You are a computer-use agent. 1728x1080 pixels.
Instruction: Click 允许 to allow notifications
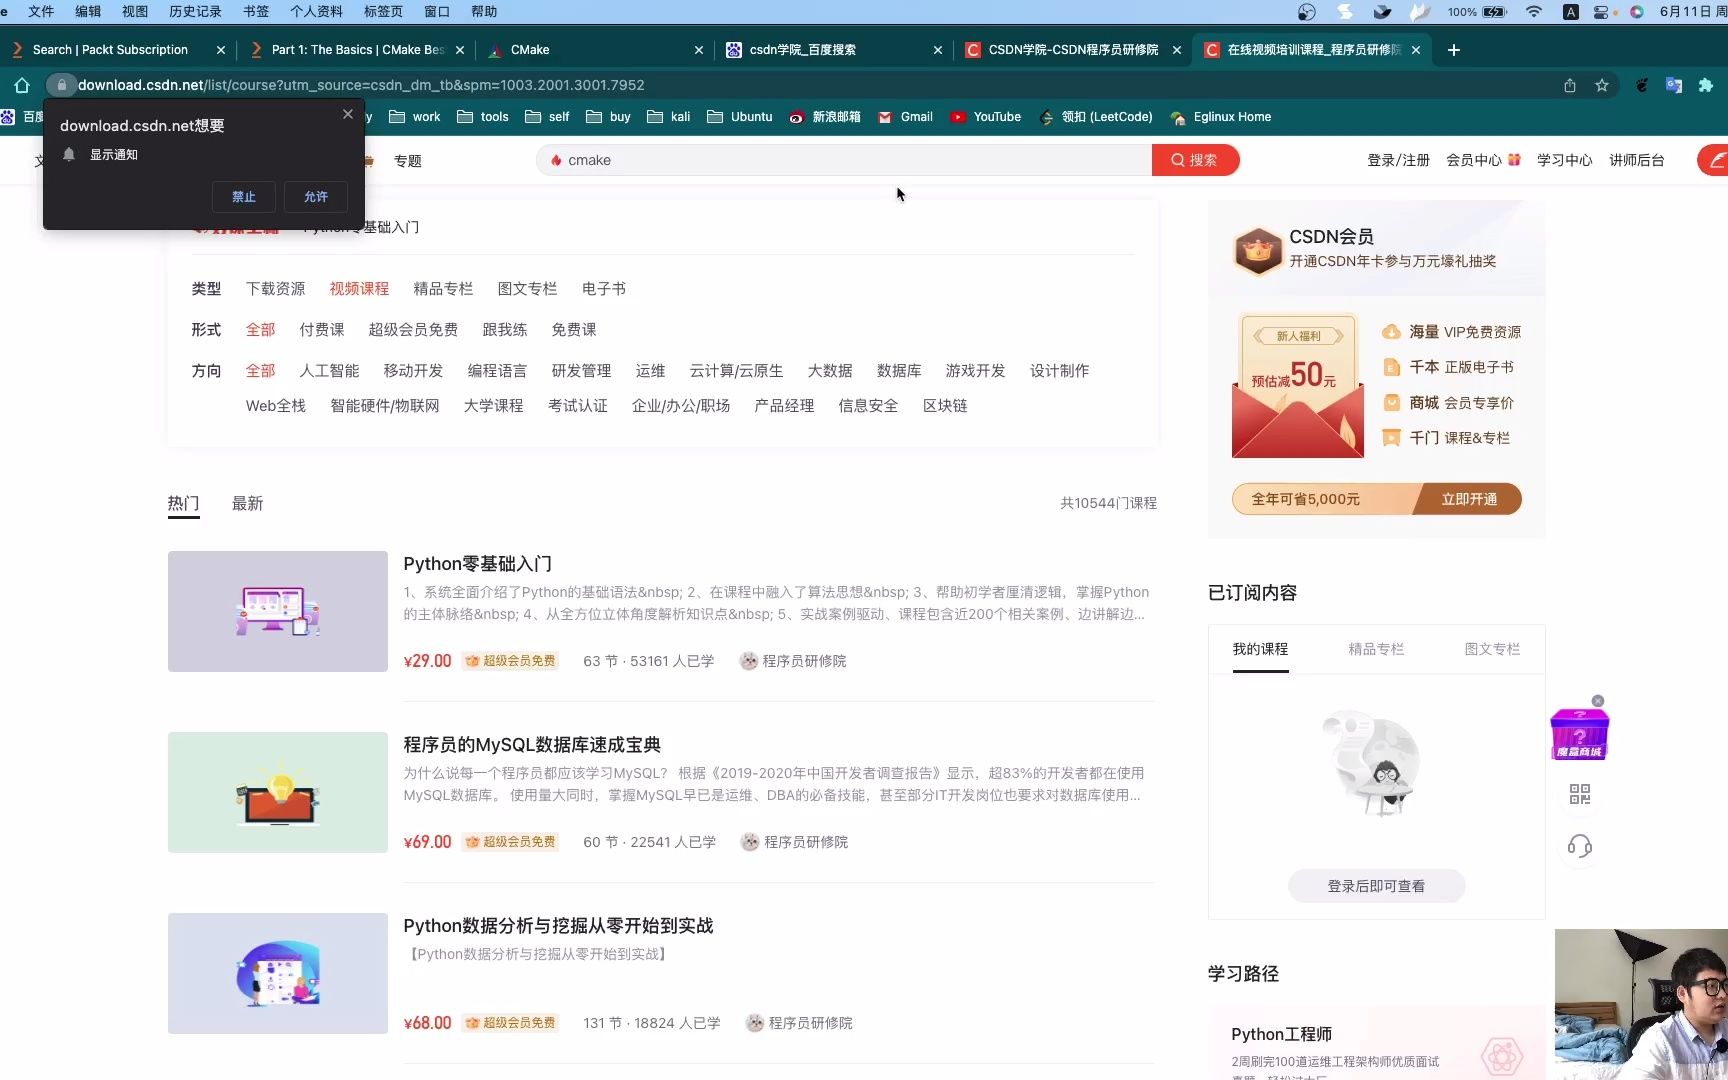tap(316, 197)
